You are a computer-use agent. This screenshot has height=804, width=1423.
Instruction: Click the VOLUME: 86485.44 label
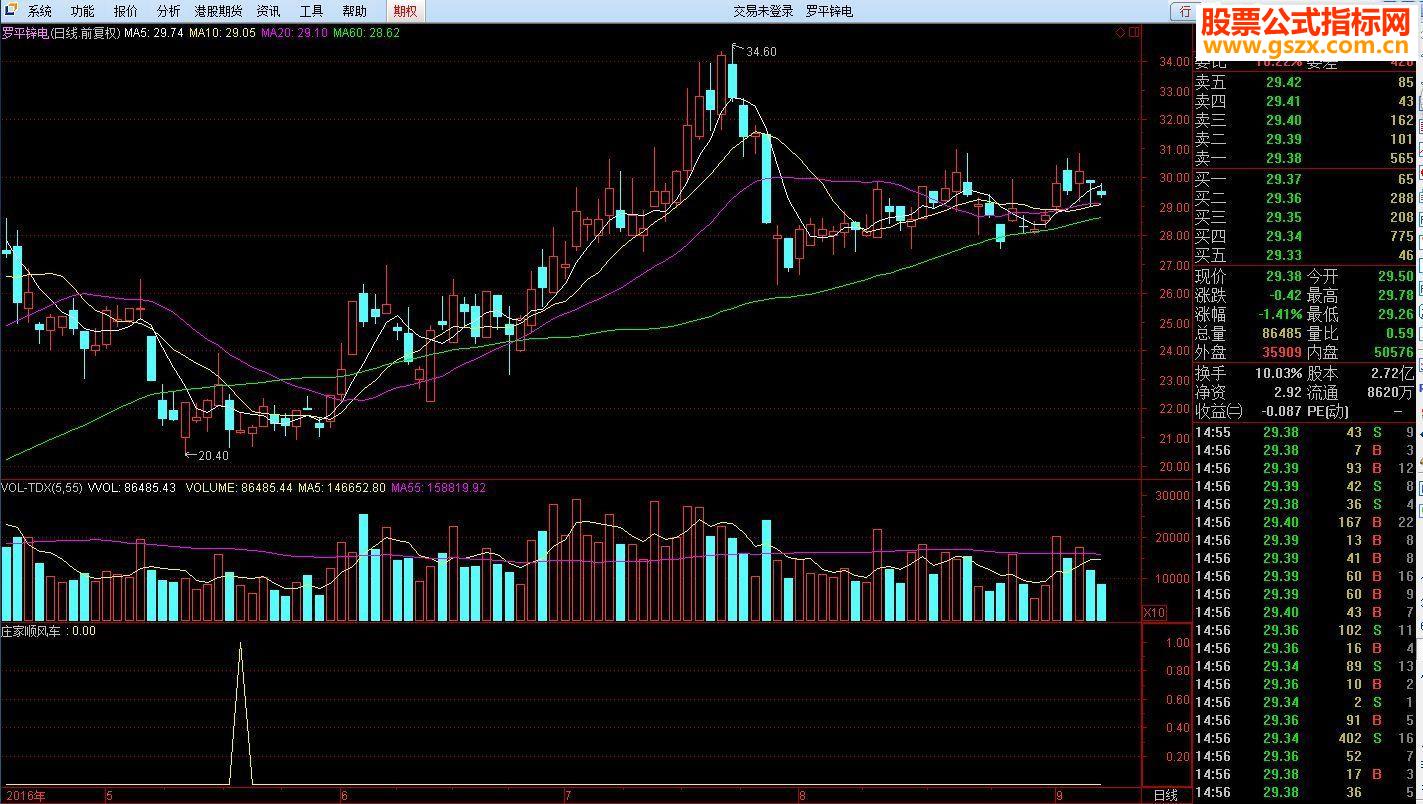tap(237, 488)
